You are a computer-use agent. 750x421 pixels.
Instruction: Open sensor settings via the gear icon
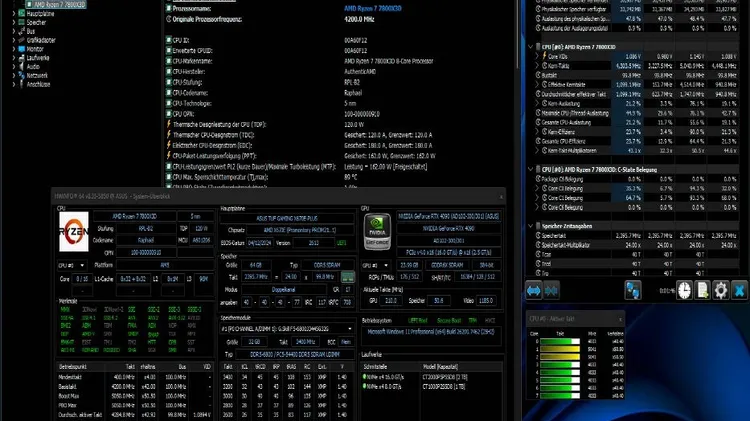tap(721, 291)
